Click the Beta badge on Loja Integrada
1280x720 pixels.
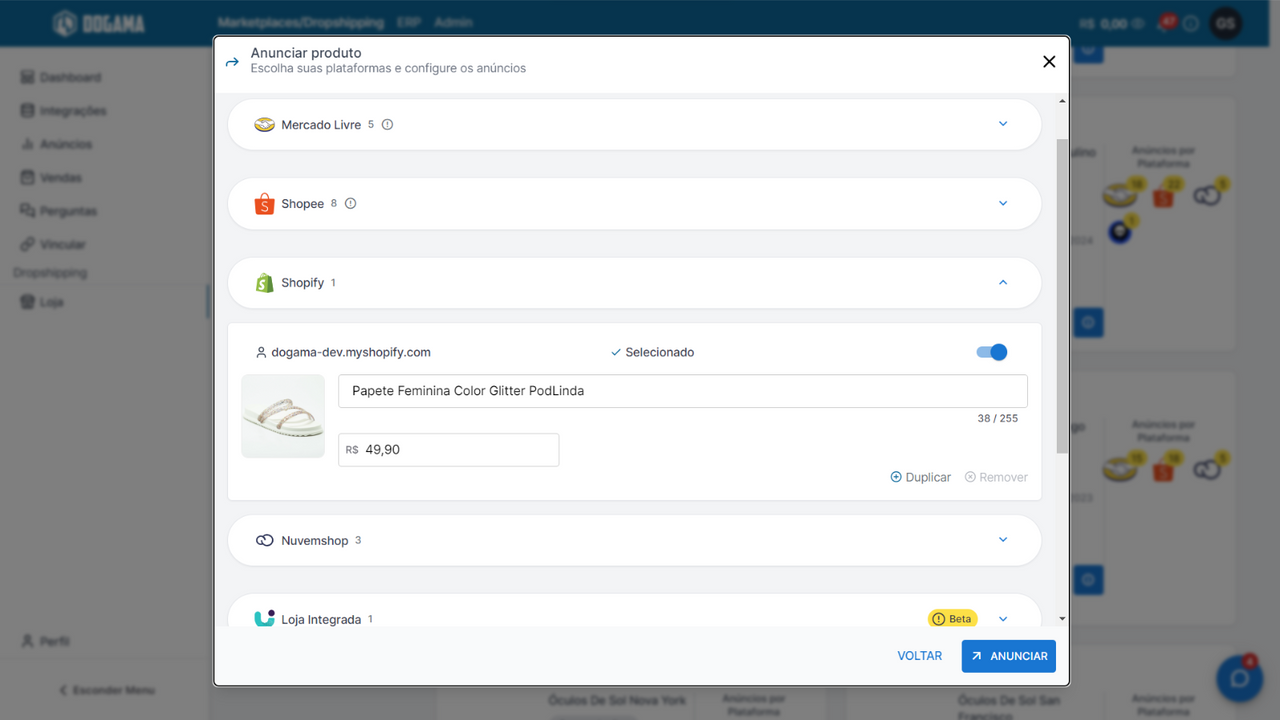pos(952,619)
